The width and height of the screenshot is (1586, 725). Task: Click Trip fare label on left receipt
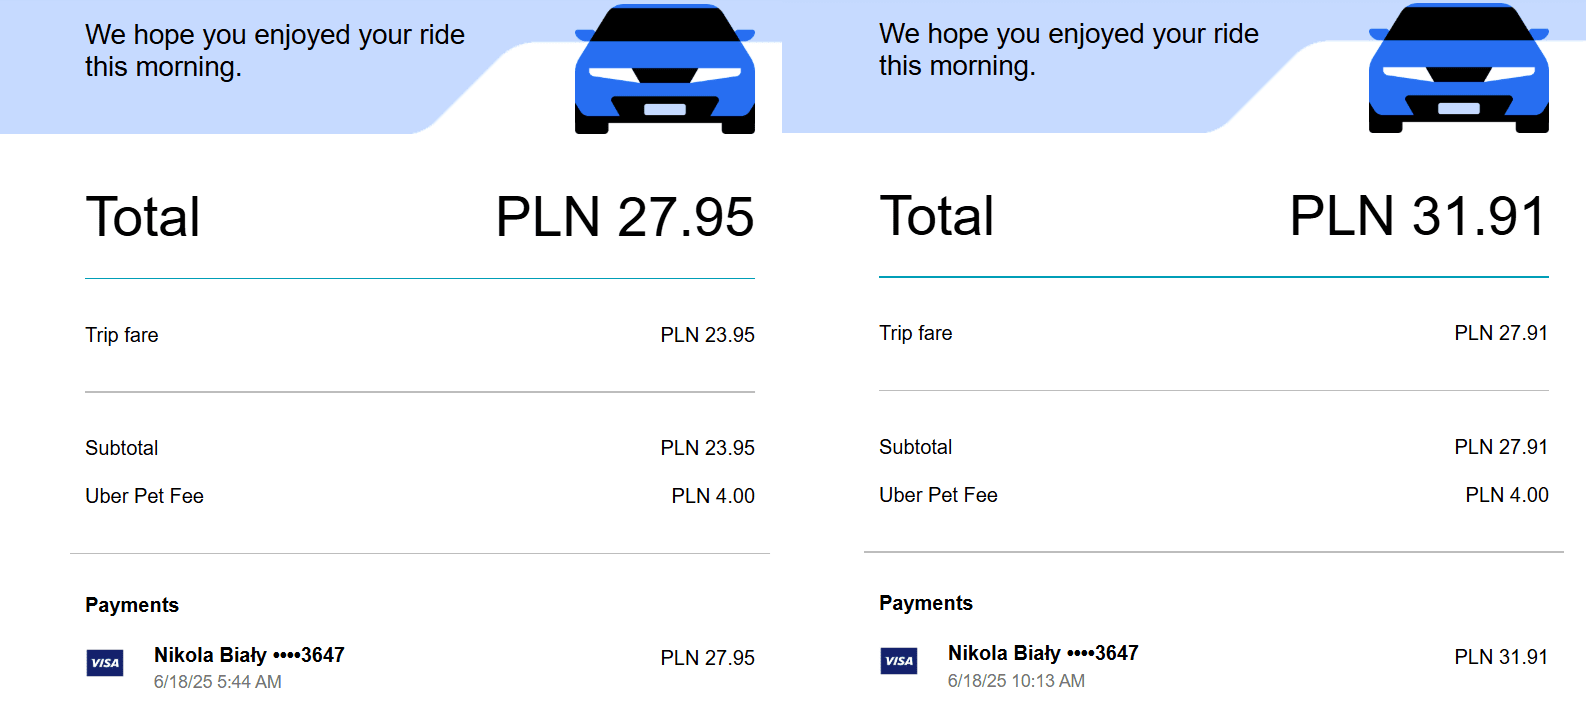[122, 335]
